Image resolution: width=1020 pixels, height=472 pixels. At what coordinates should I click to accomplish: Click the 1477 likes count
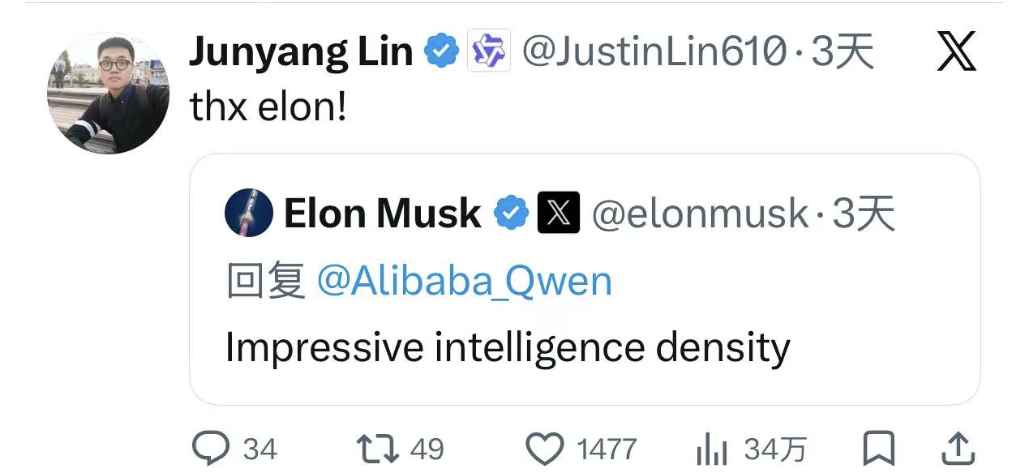pos(606,449)
